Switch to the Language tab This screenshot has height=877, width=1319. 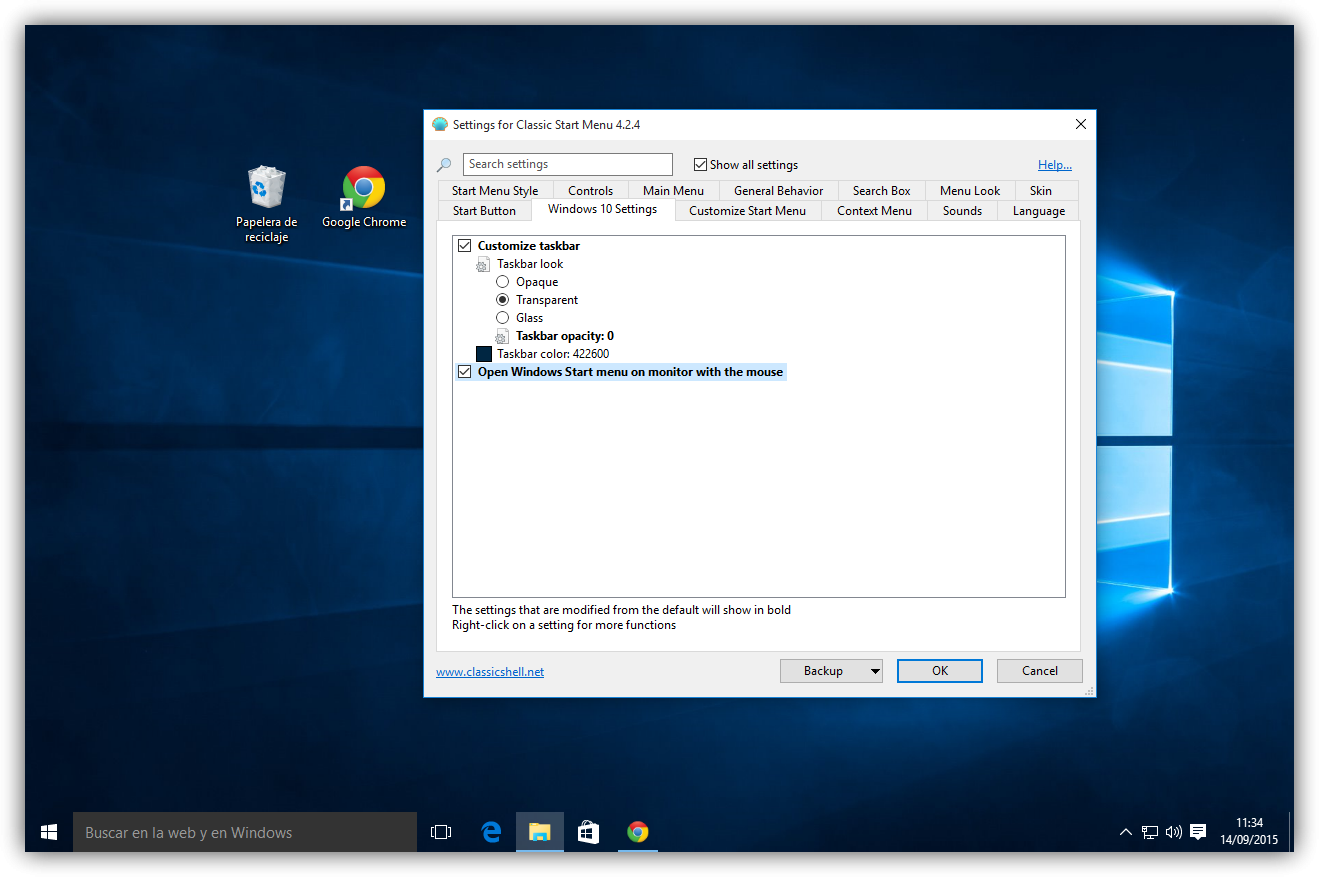[1038, 211]
